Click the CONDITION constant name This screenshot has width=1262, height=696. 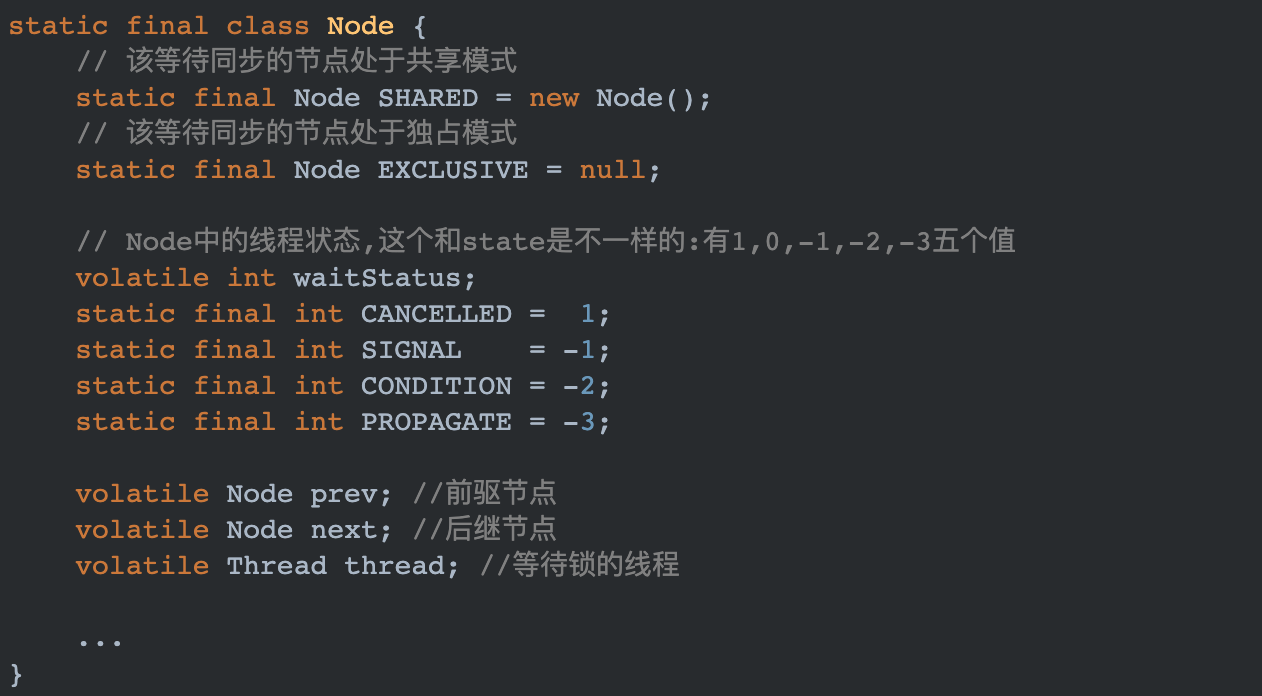pos(436,386)
